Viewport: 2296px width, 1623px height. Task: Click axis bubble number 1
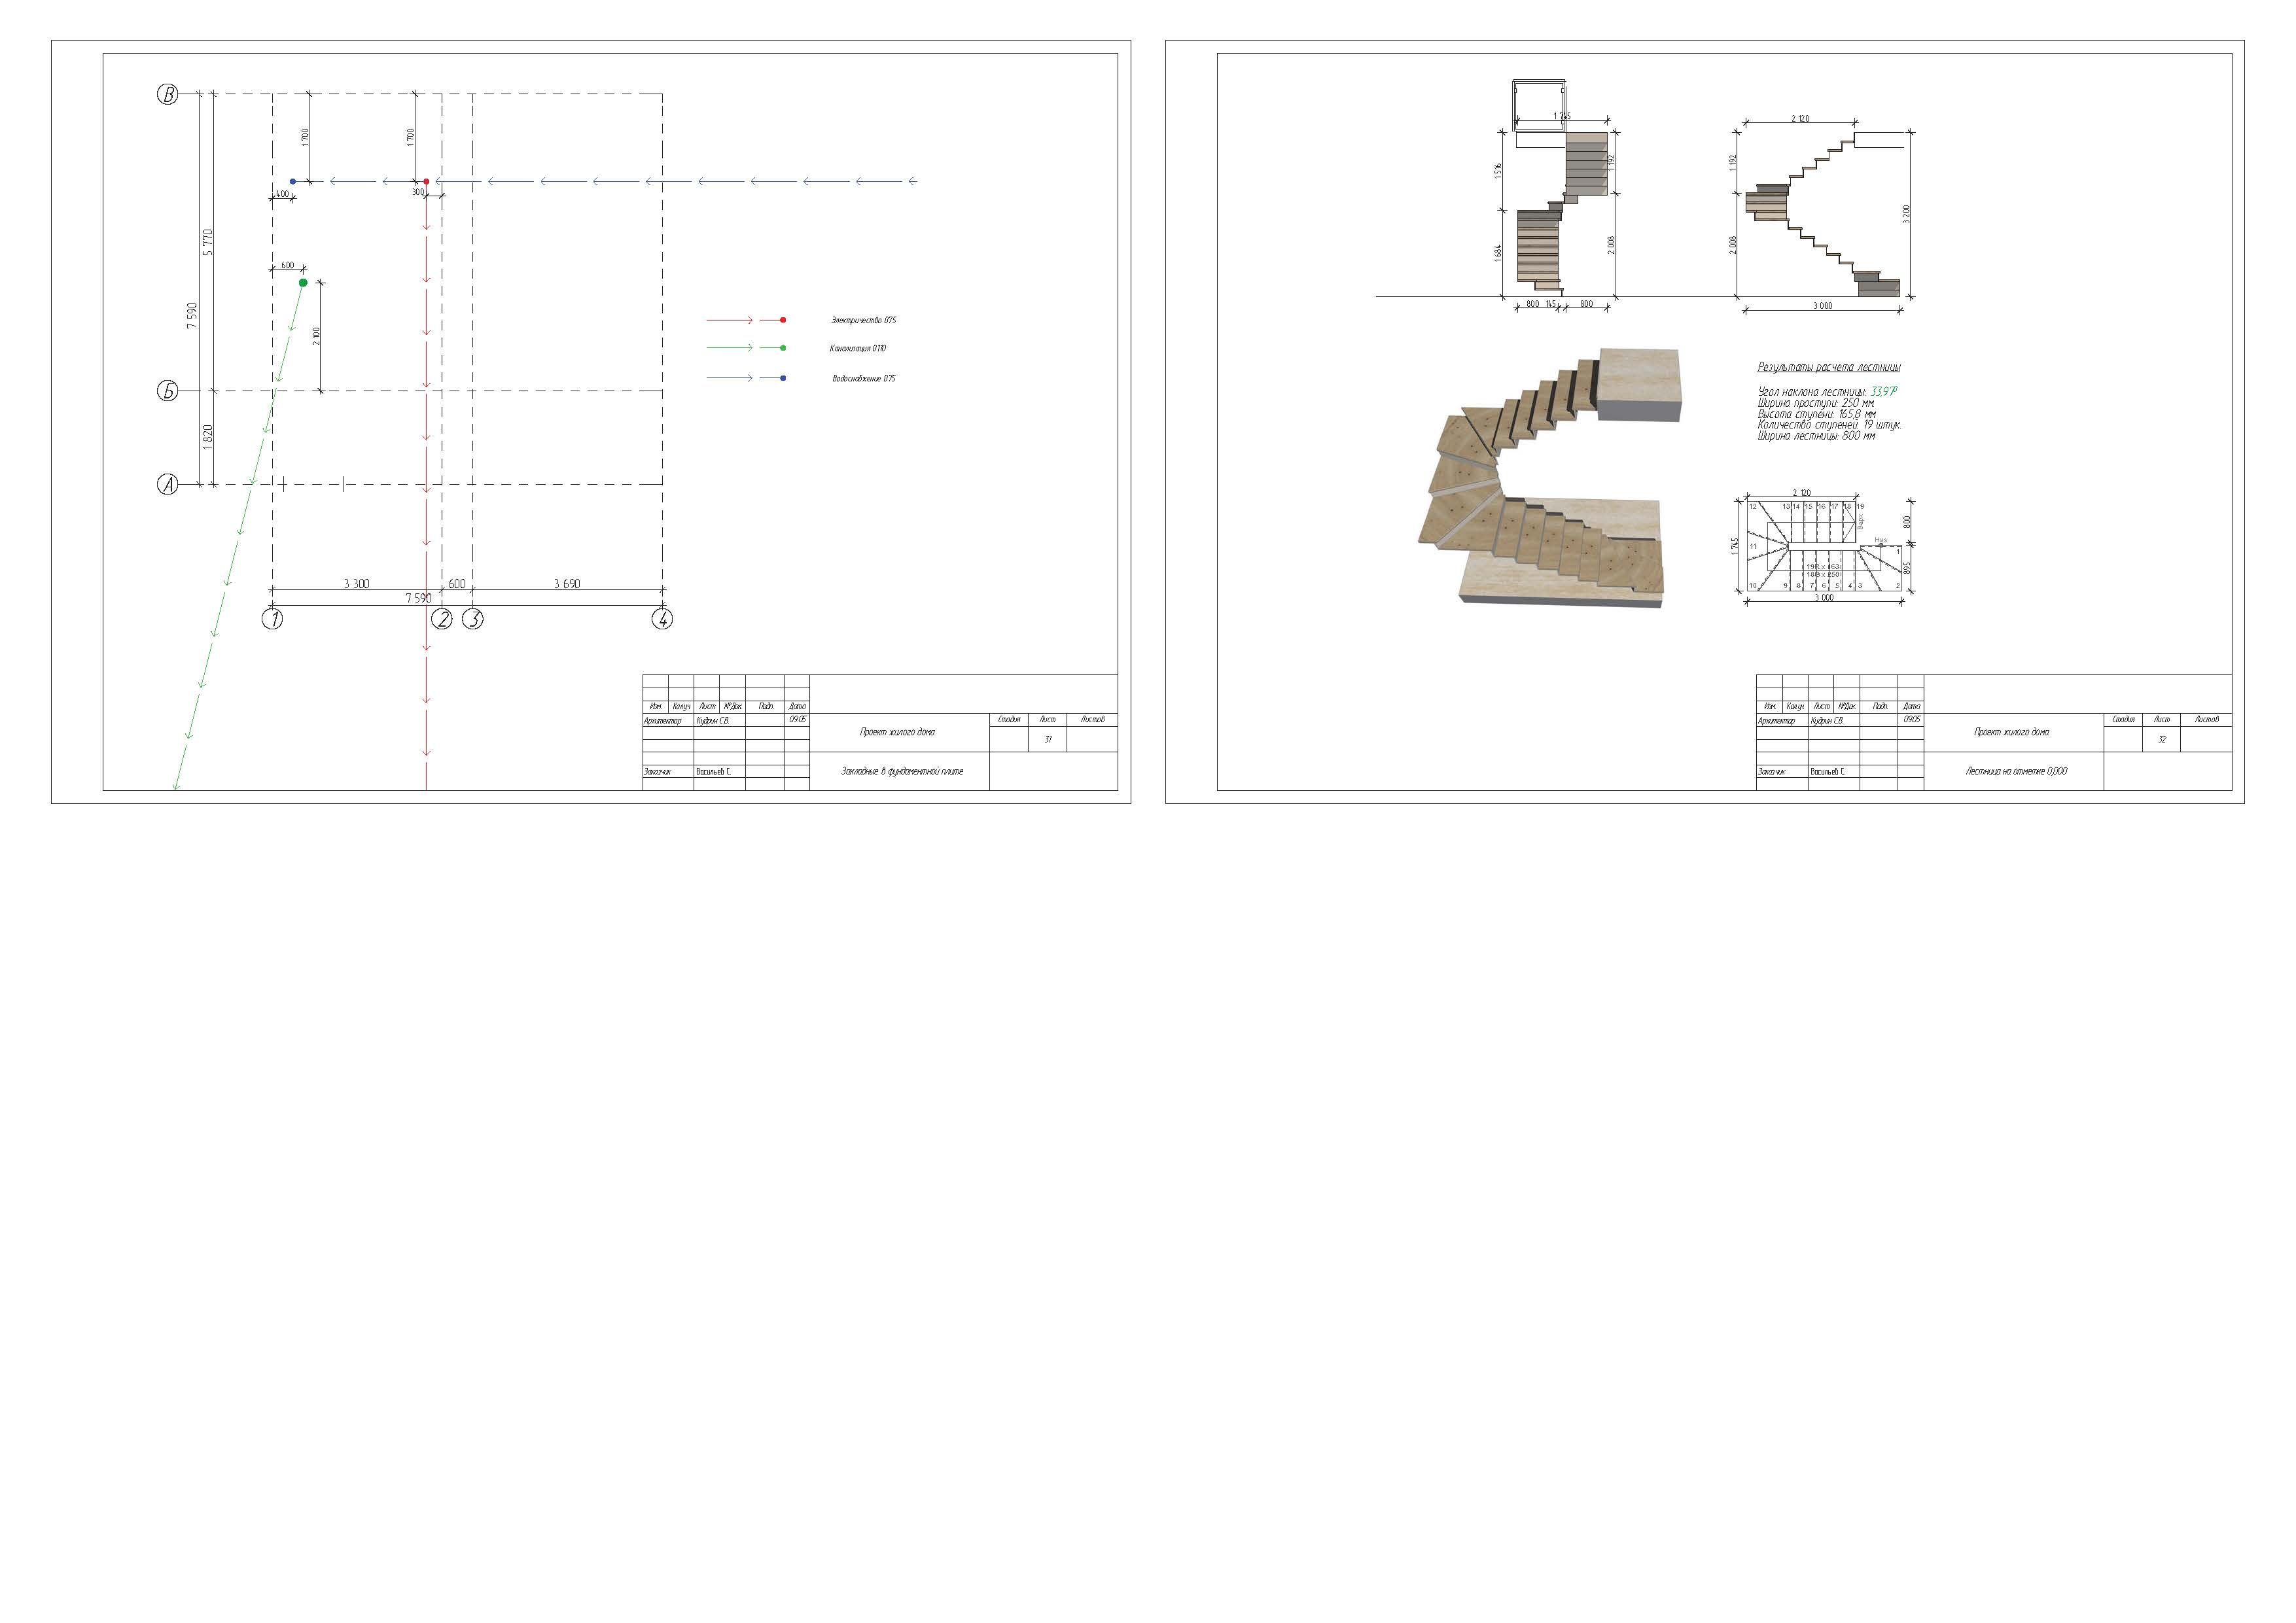pos(272,619)
